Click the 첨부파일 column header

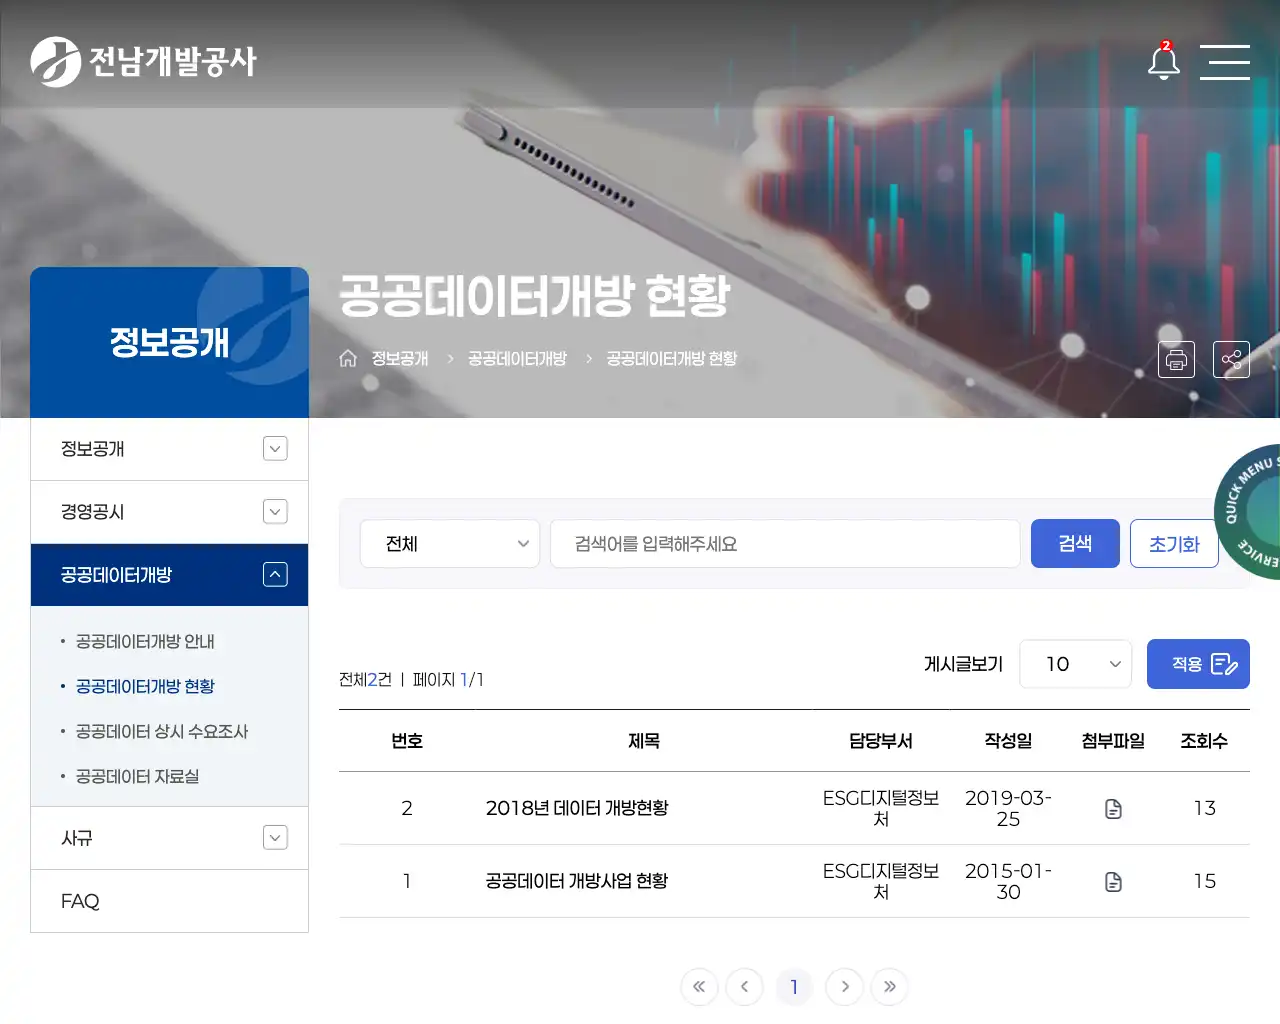pyautogui.click(x=1113, y=741)
